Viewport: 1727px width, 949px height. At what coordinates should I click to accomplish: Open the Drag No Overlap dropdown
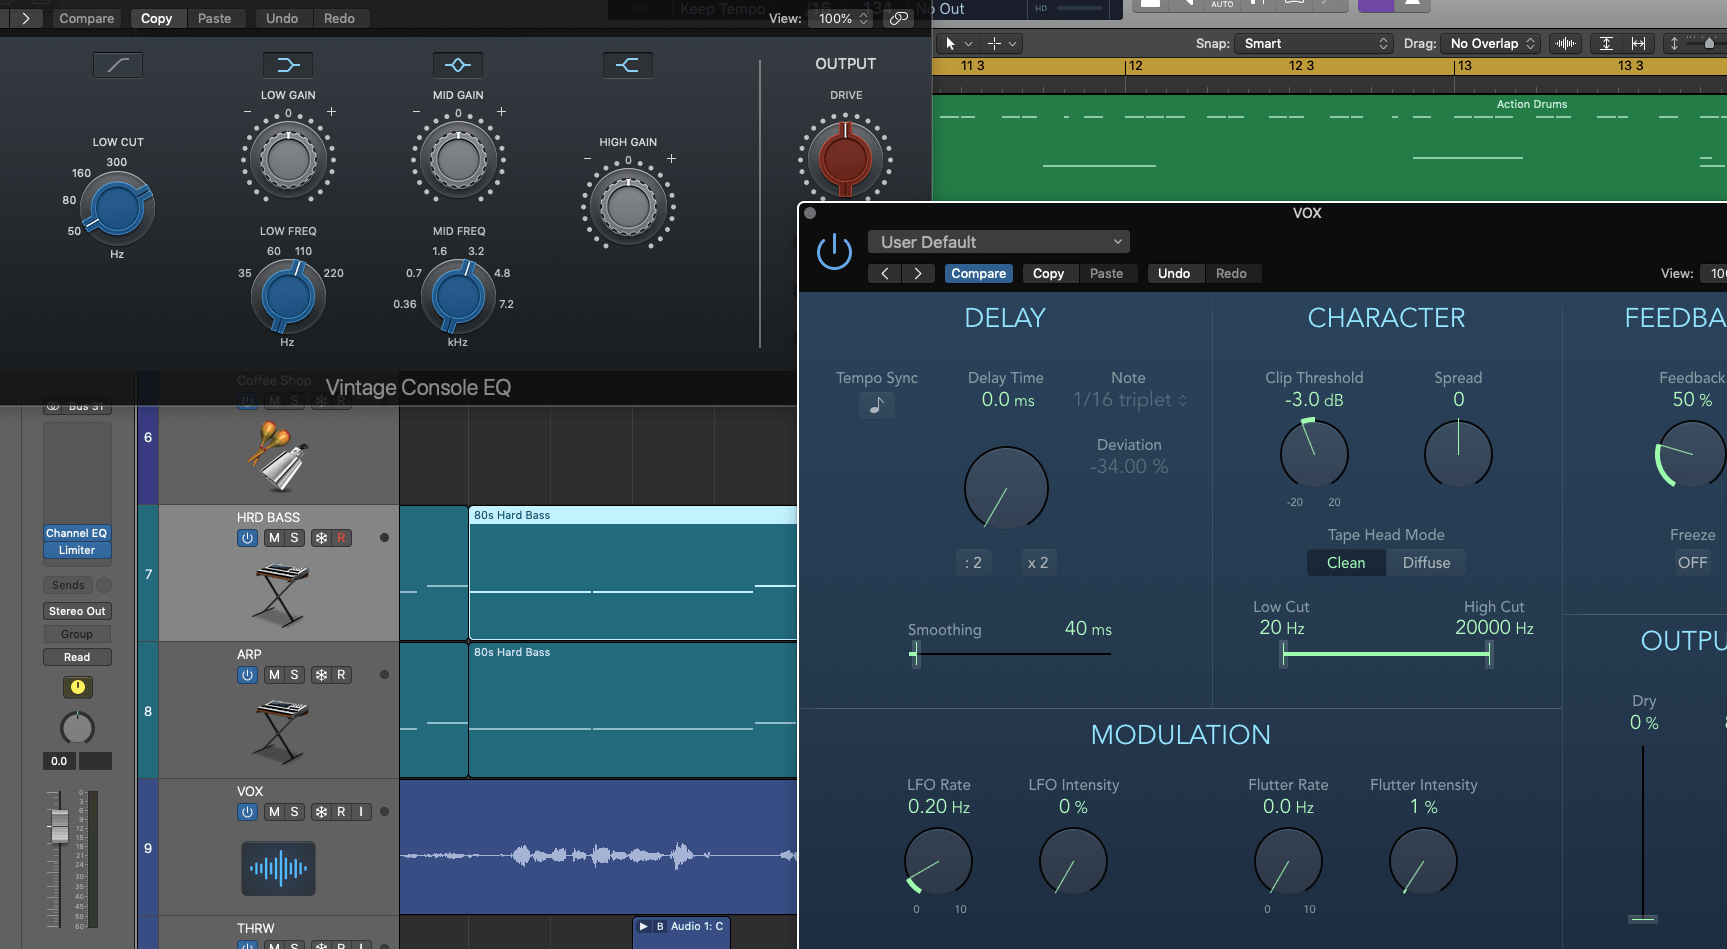point(1491,43)
